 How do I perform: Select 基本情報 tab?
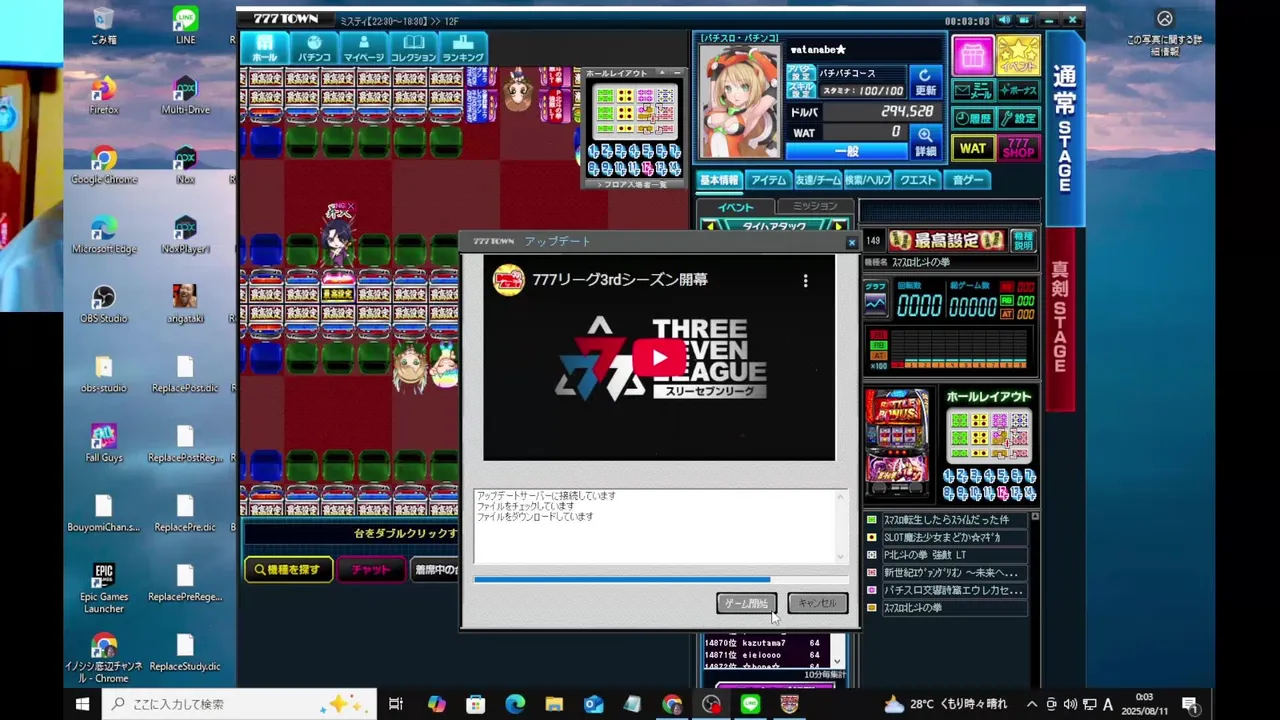point(719,180)
